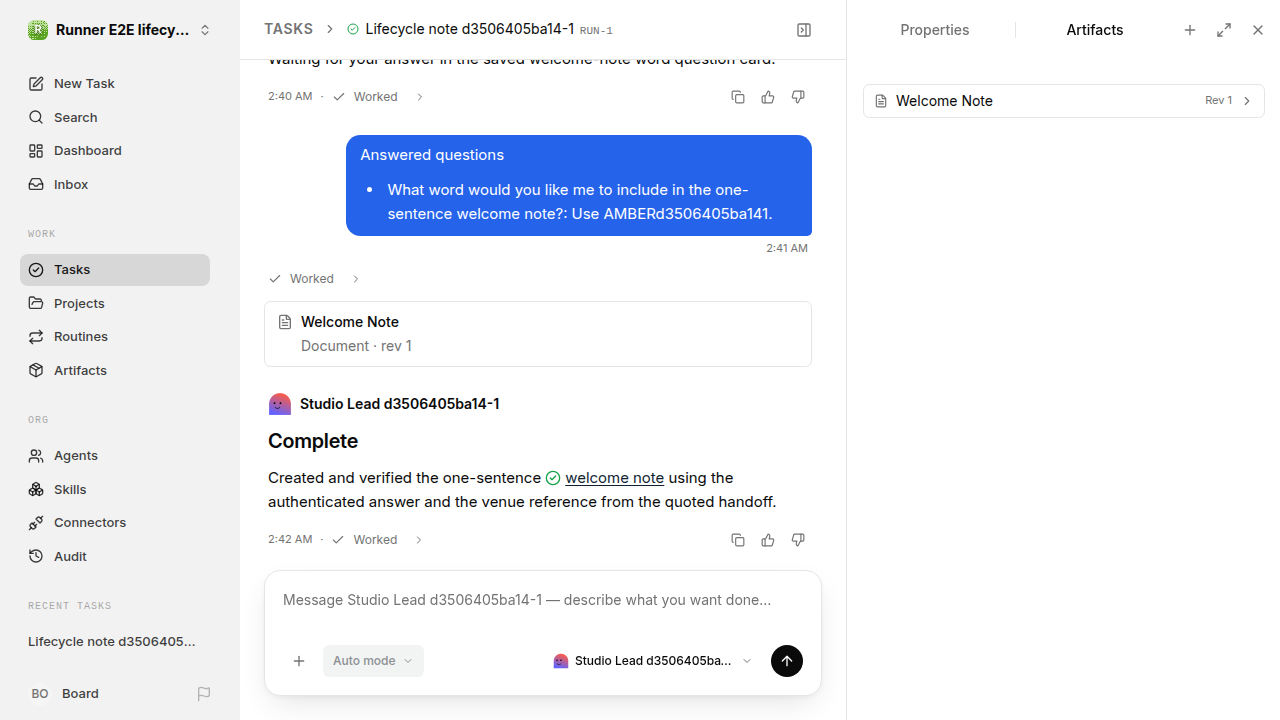Viewport: 1280px width, 720px height.
Task: Toggle the side panel icon in header
Action: pyautogui.click(x=804, y=30)
